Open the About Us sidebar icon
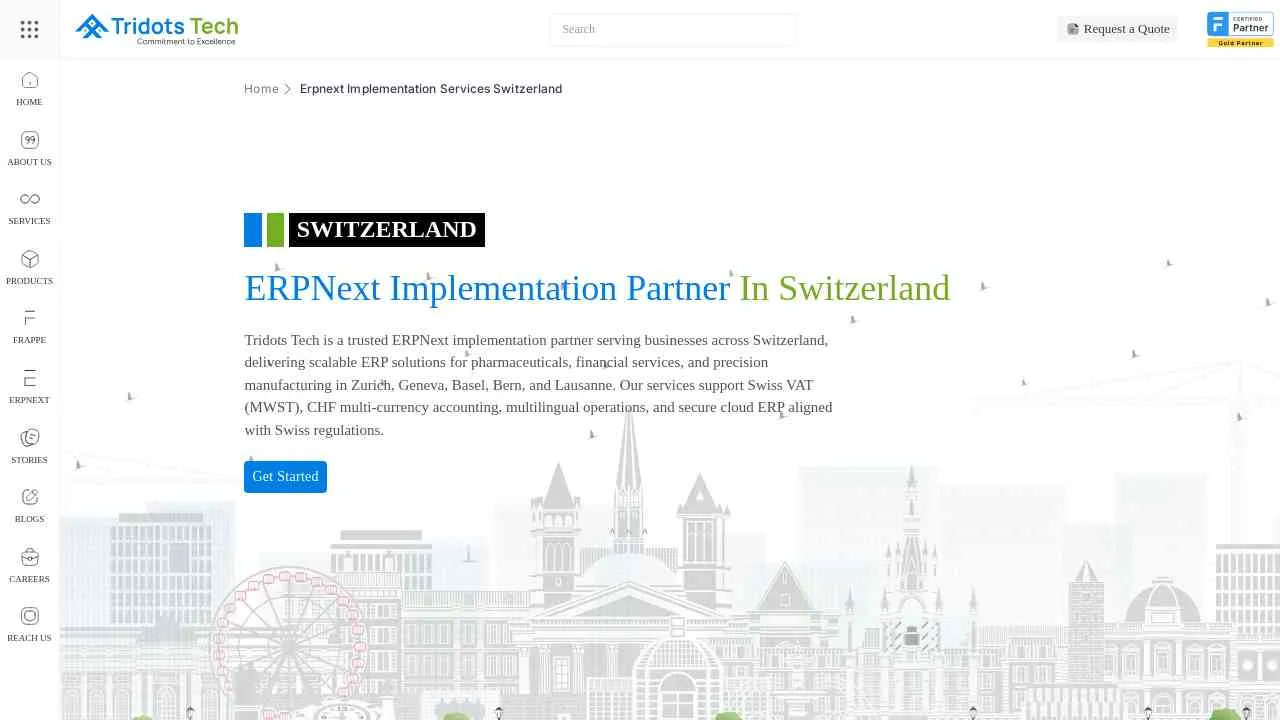Image resolution: width=1280 pixels, height=720 pixels. click(29, 140)
